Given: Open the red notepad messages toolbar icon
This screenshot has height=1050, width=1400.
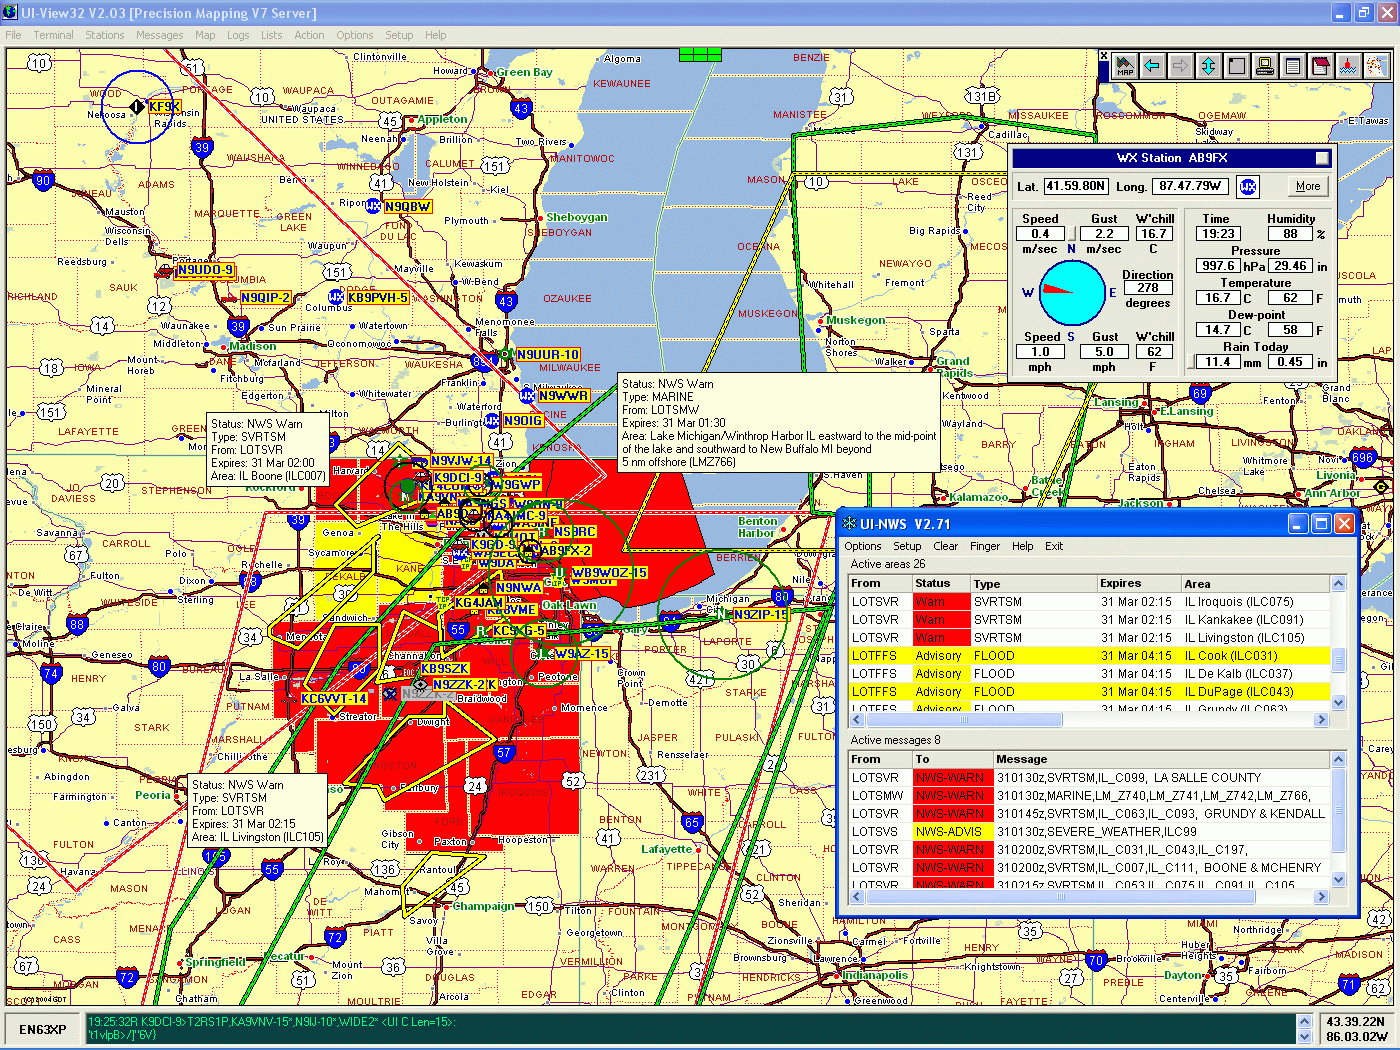Looking at the screenshot, I should (1320, 66).
